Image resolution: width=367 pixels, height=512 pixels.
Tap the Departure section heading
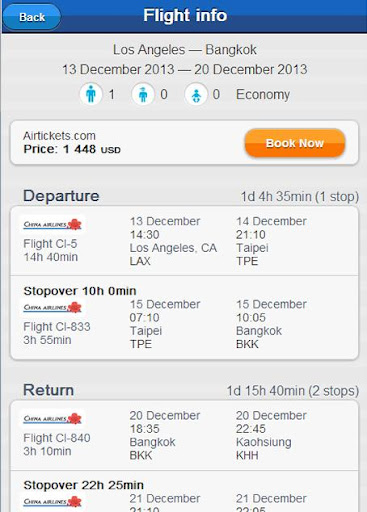coord(61,196)
